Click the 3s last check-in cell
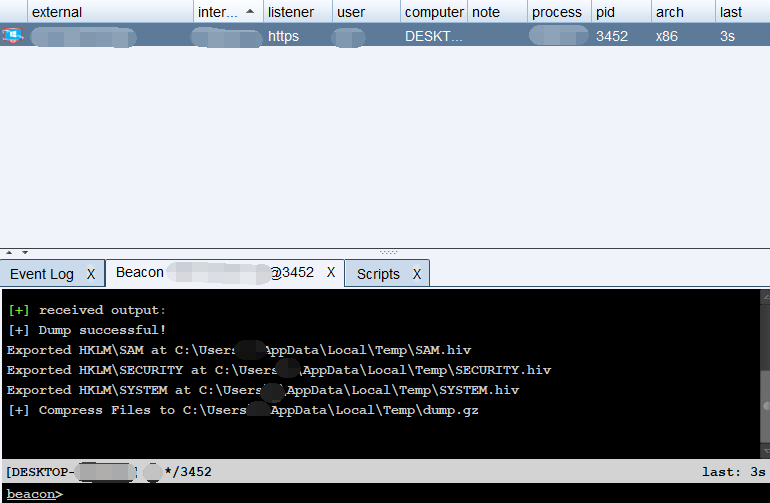This screenshot has height=503, width=770. [x=727, y=36]
